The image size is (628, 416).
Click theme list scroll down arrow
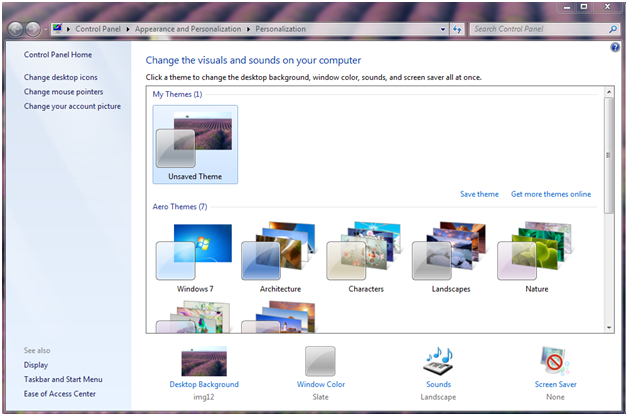click(609, 327)
